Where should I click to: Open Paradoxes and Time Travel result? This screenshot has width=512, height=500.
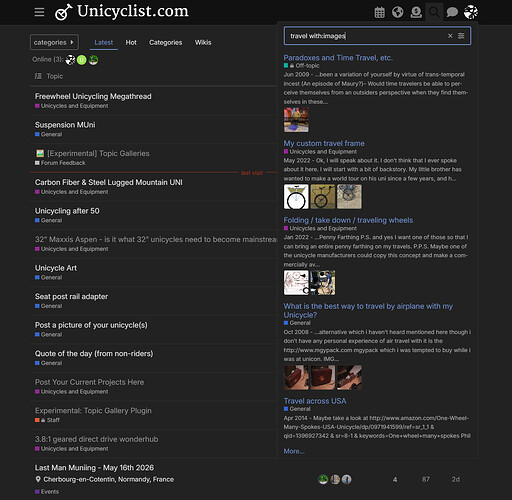(338, 58)
